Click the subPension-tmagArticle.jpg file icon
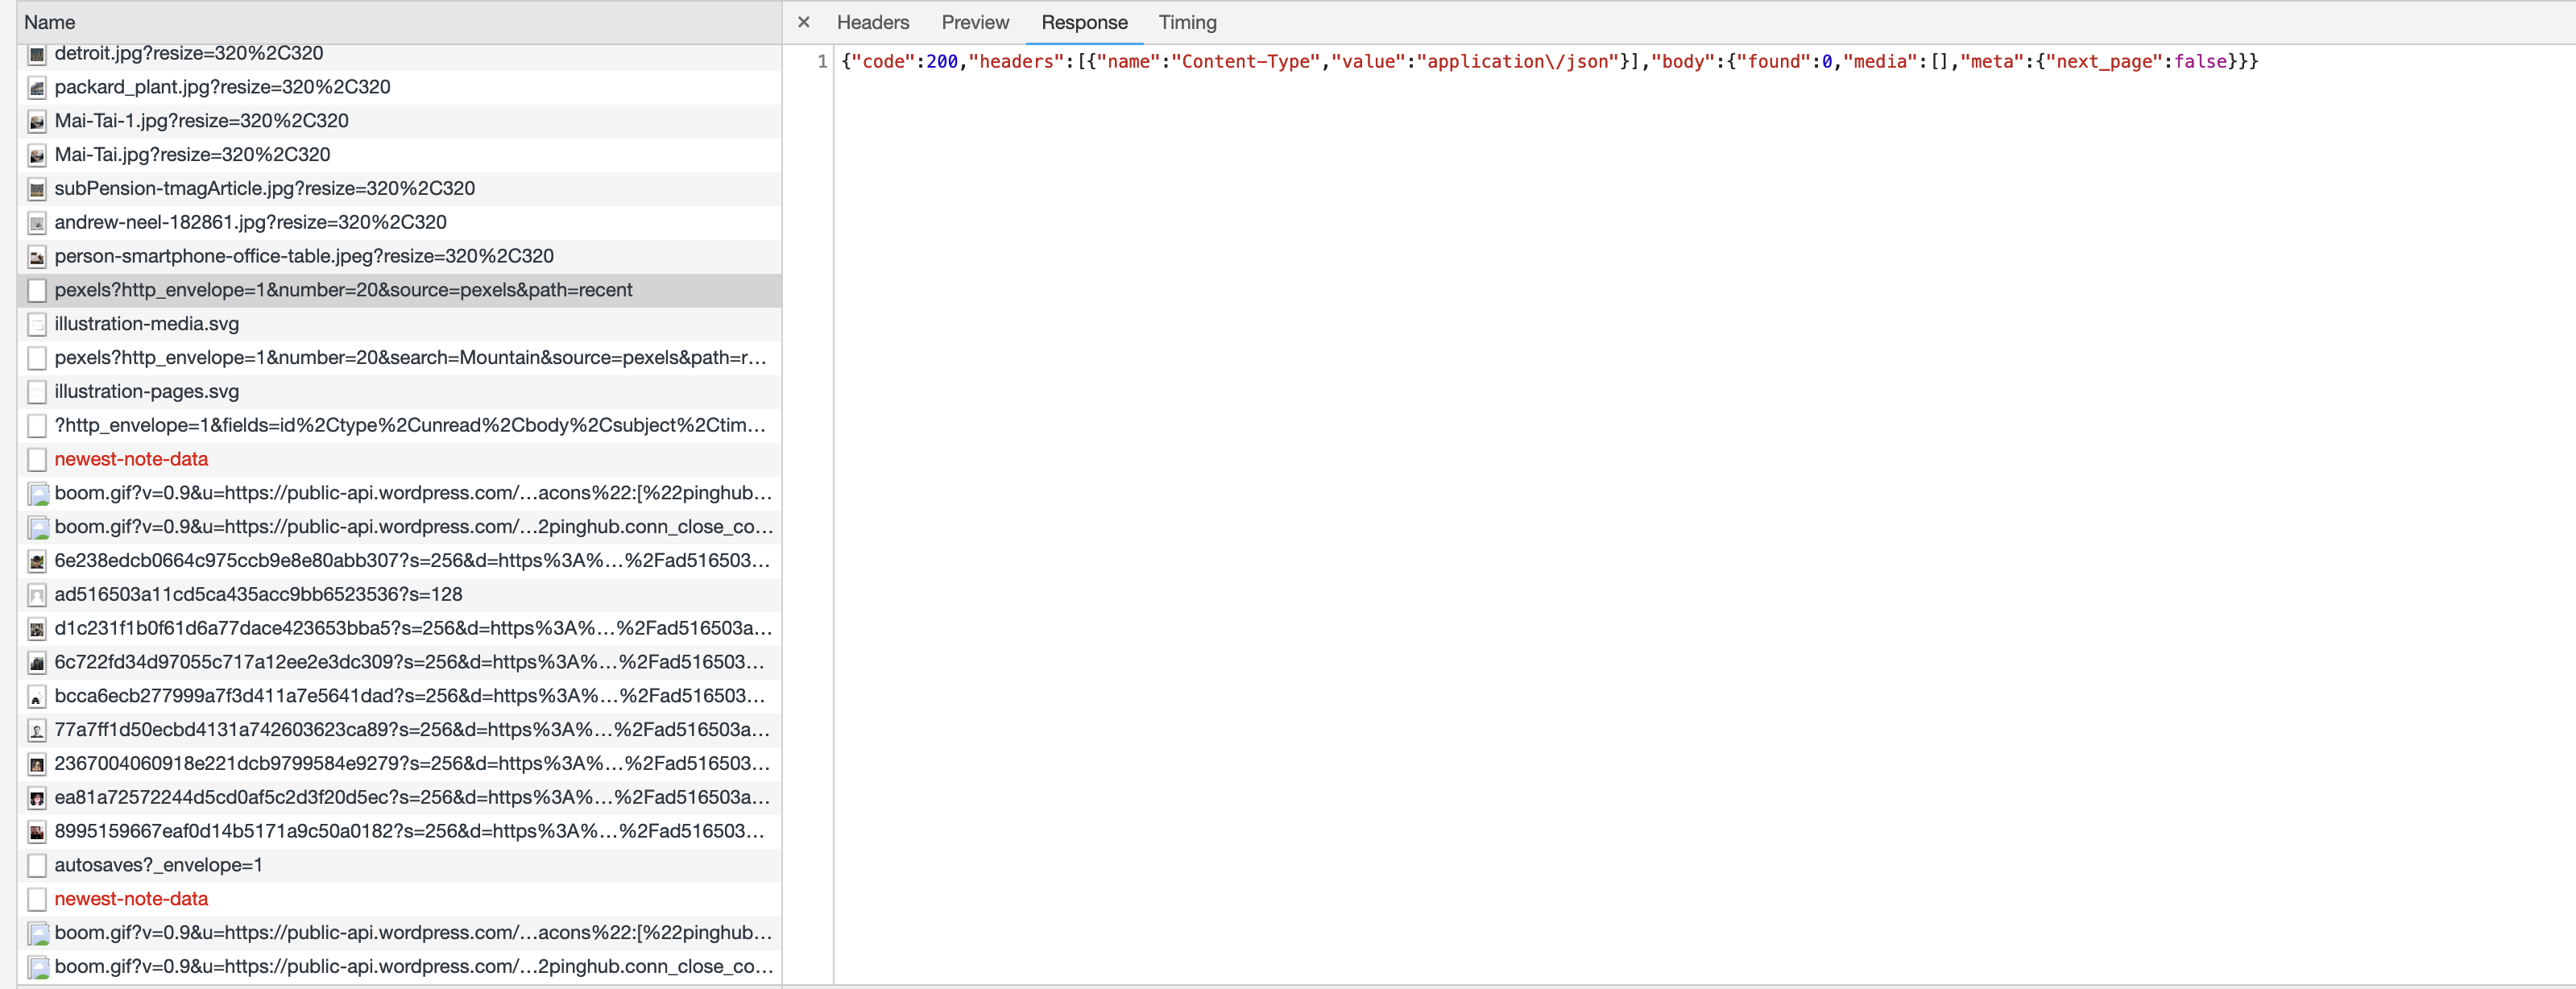 coord(37,189)
